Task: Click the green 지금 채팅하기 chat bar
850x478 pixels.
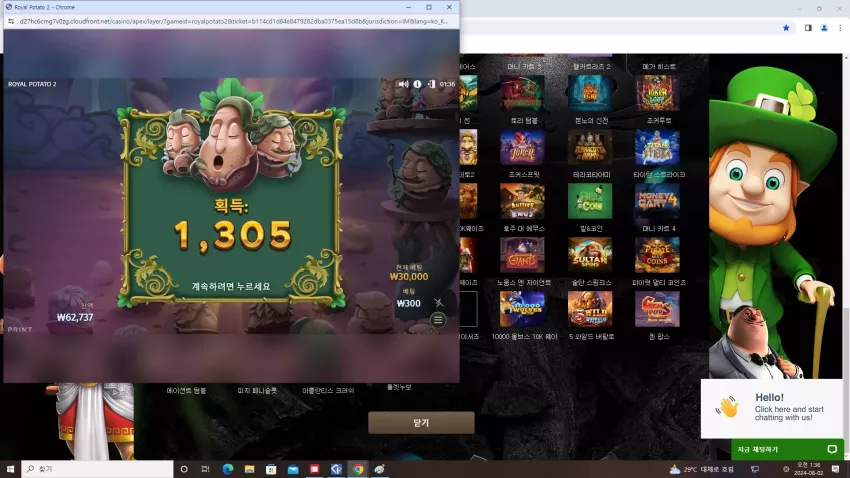Action: [787, 449]
